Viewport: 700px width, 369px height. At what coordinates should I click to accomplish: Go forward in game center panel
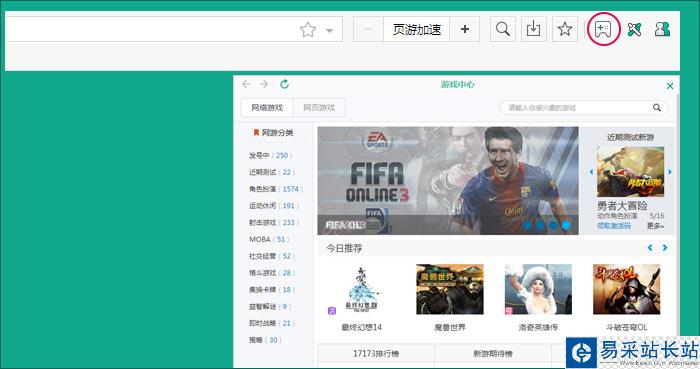264,84
